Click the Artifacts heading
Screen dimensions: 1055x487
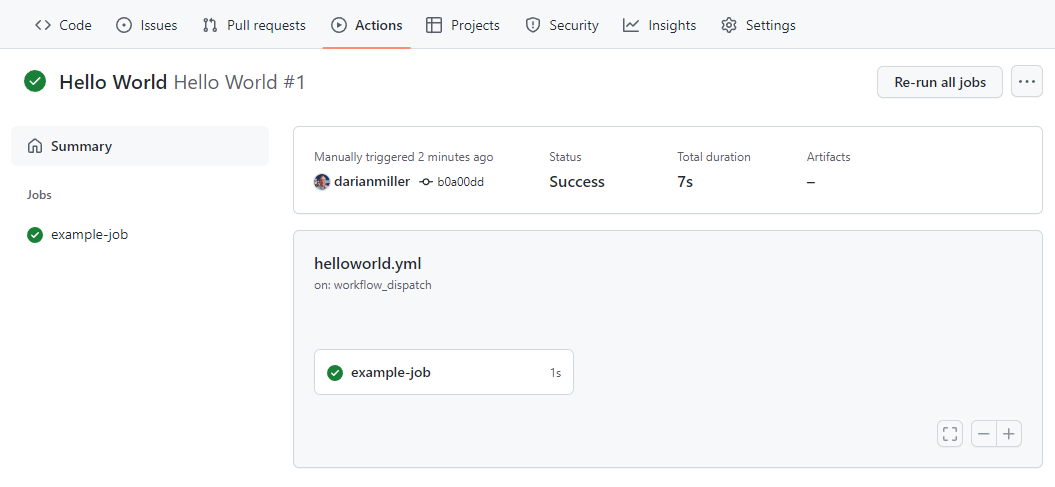[x=828, y=157]
